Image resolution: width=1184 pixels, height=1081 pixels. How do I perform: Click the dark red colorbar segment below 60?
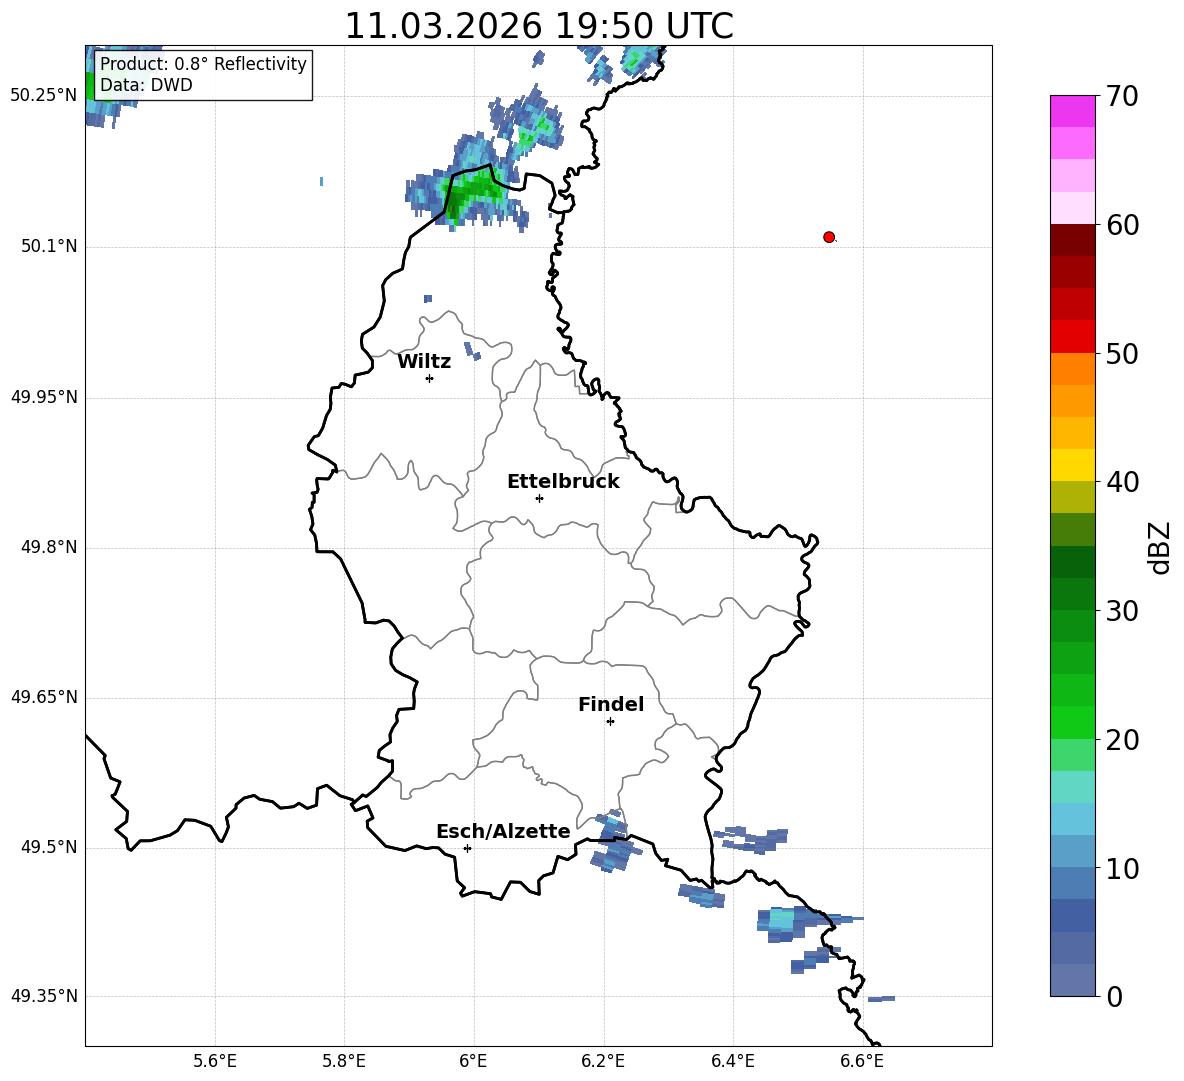point(1072,240)
